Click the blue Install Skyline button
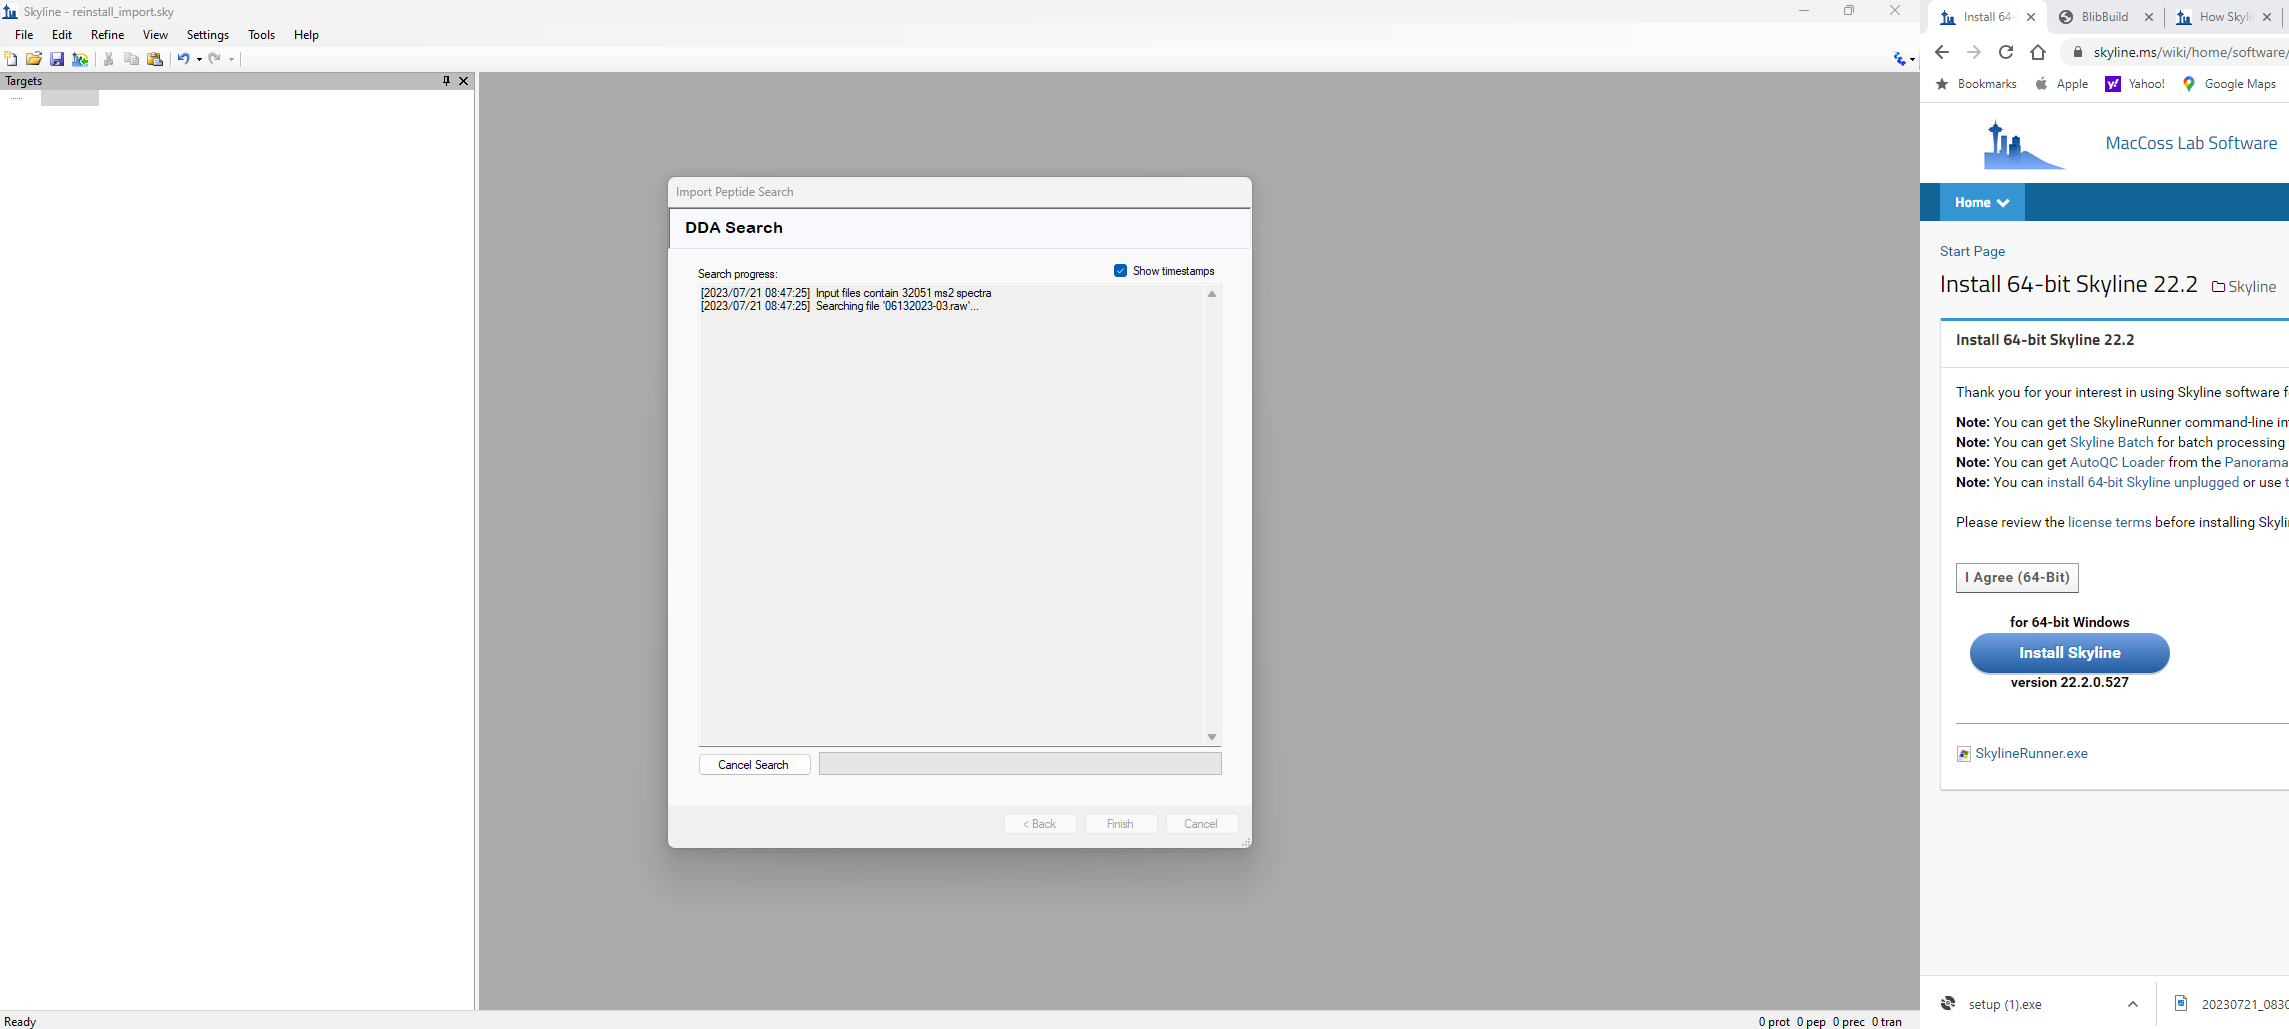This screenshot has width=2289, height=1029. pyautogui.click(x=2069, y=653)
